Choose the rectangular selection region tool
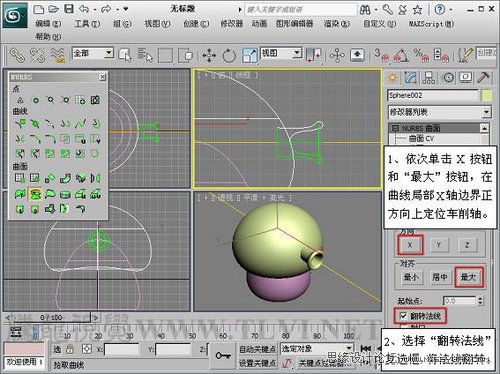 point(165,55)
